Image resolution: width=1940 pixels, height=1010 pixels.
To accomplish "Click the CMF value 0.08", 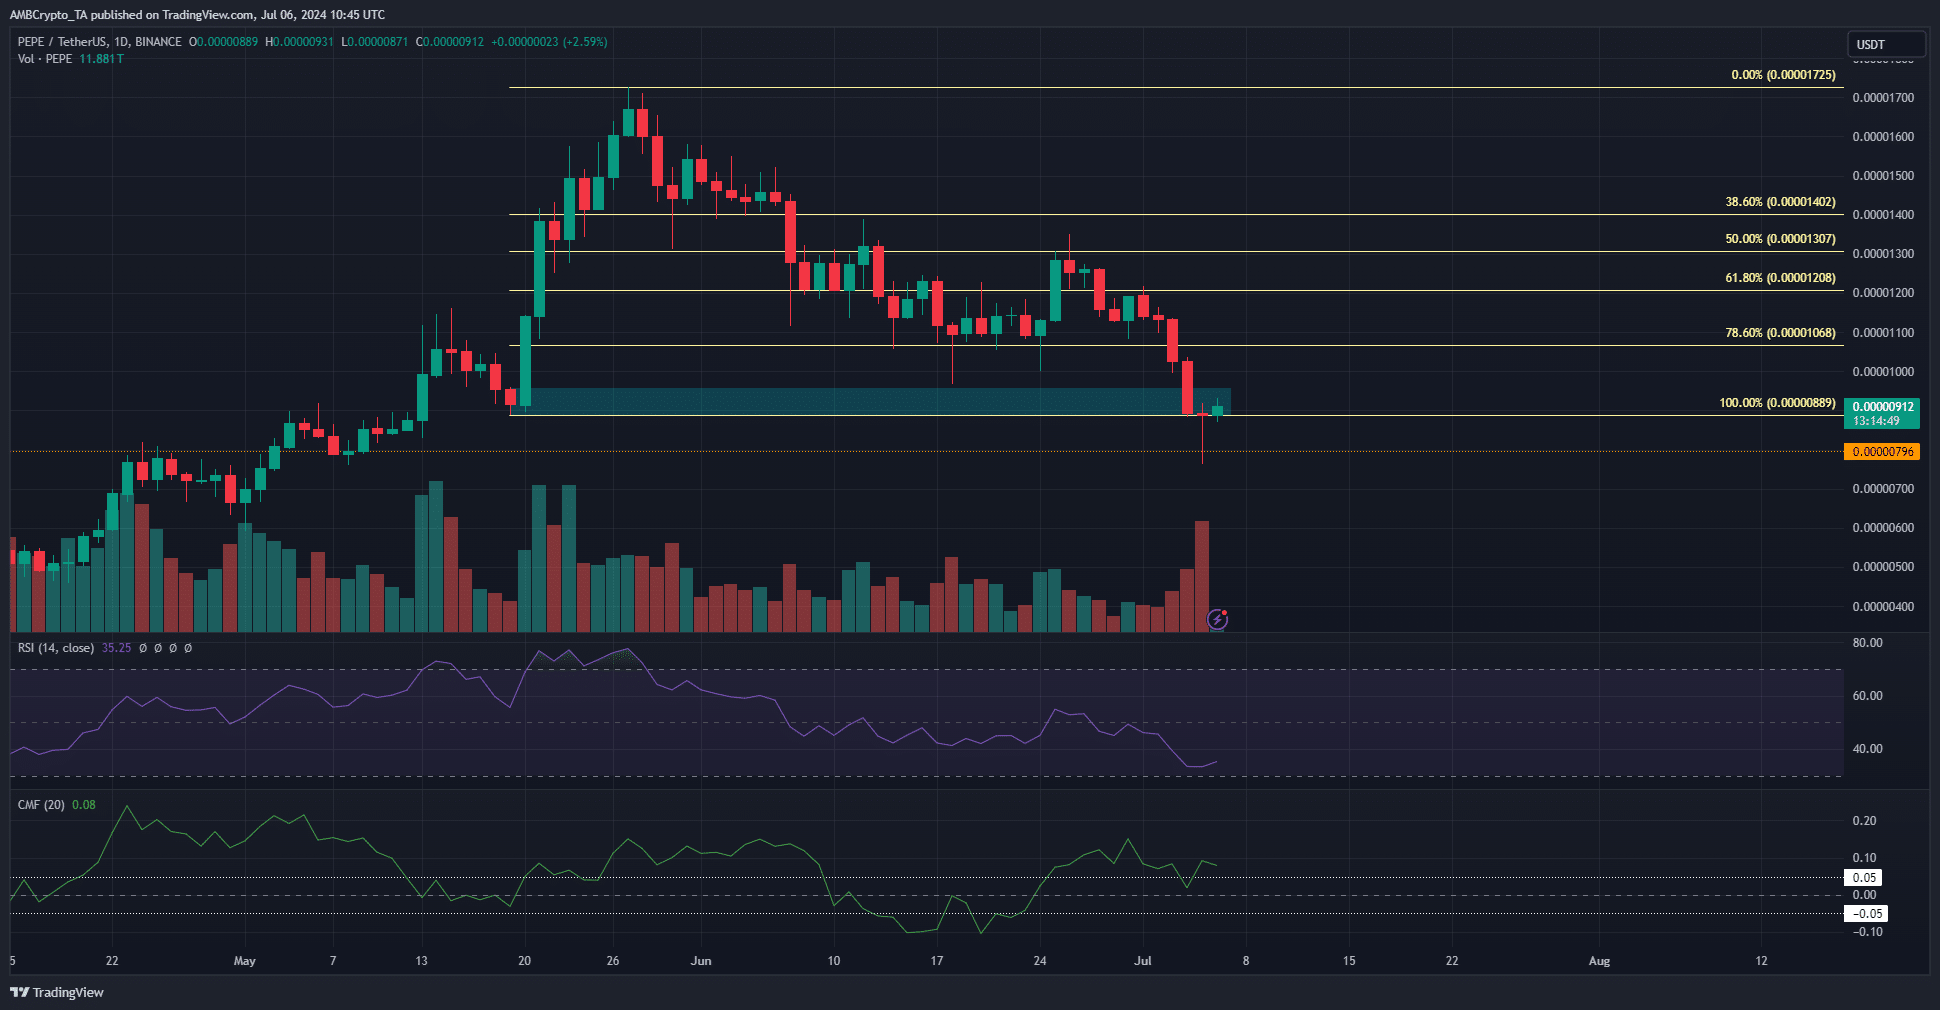I will [x=84, y=805].
